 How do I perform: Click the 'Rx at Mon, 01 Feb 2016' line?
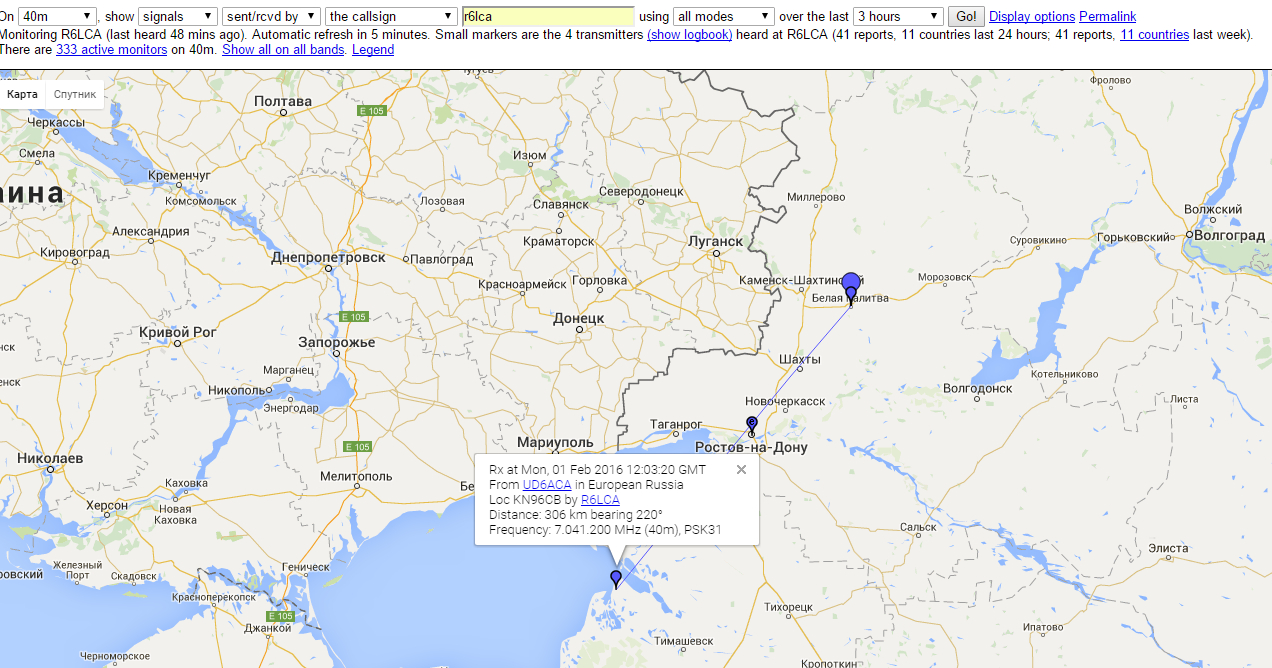tap(598, 470)
